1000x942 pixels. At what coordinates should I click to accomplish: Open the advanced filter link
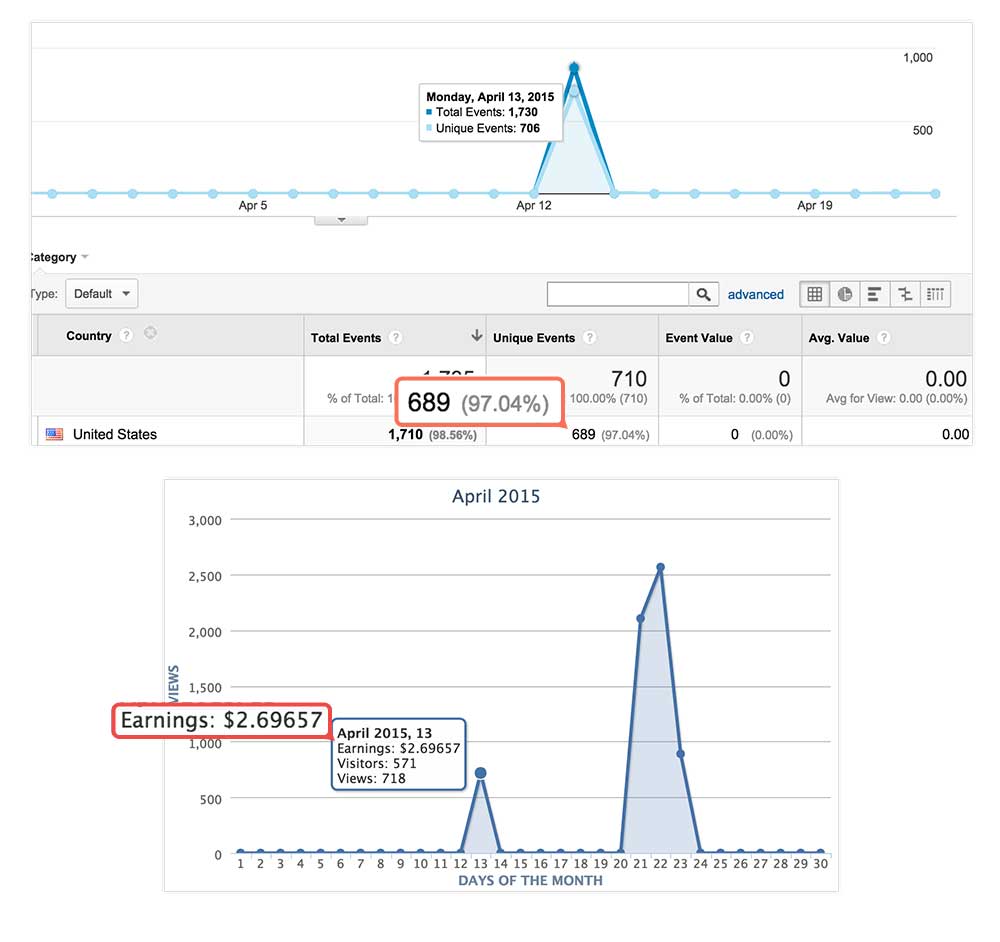coord(755,294)
